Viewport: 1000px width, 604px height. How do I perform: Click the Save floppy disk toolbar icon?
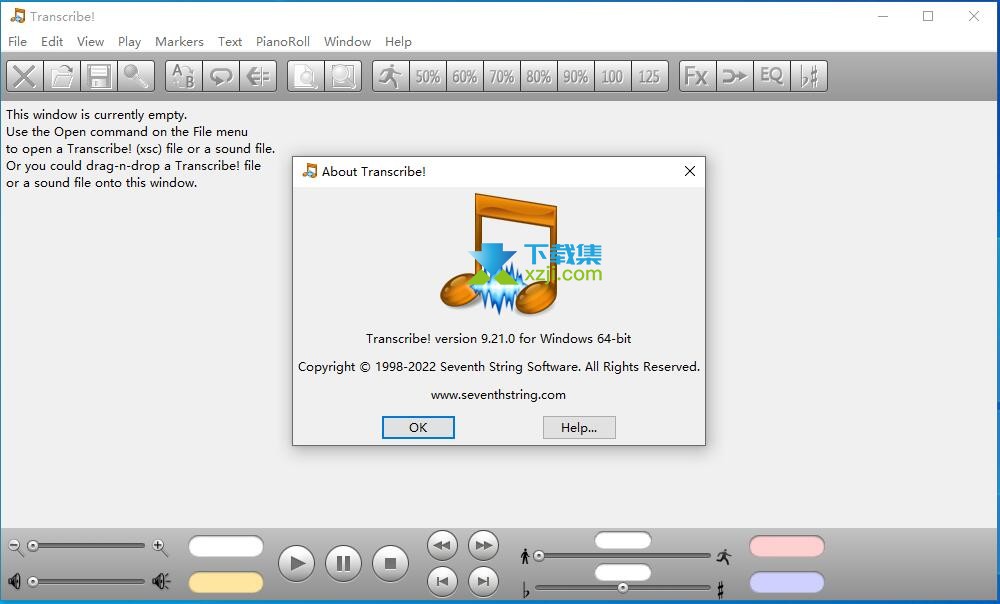(x=99, y=77)
